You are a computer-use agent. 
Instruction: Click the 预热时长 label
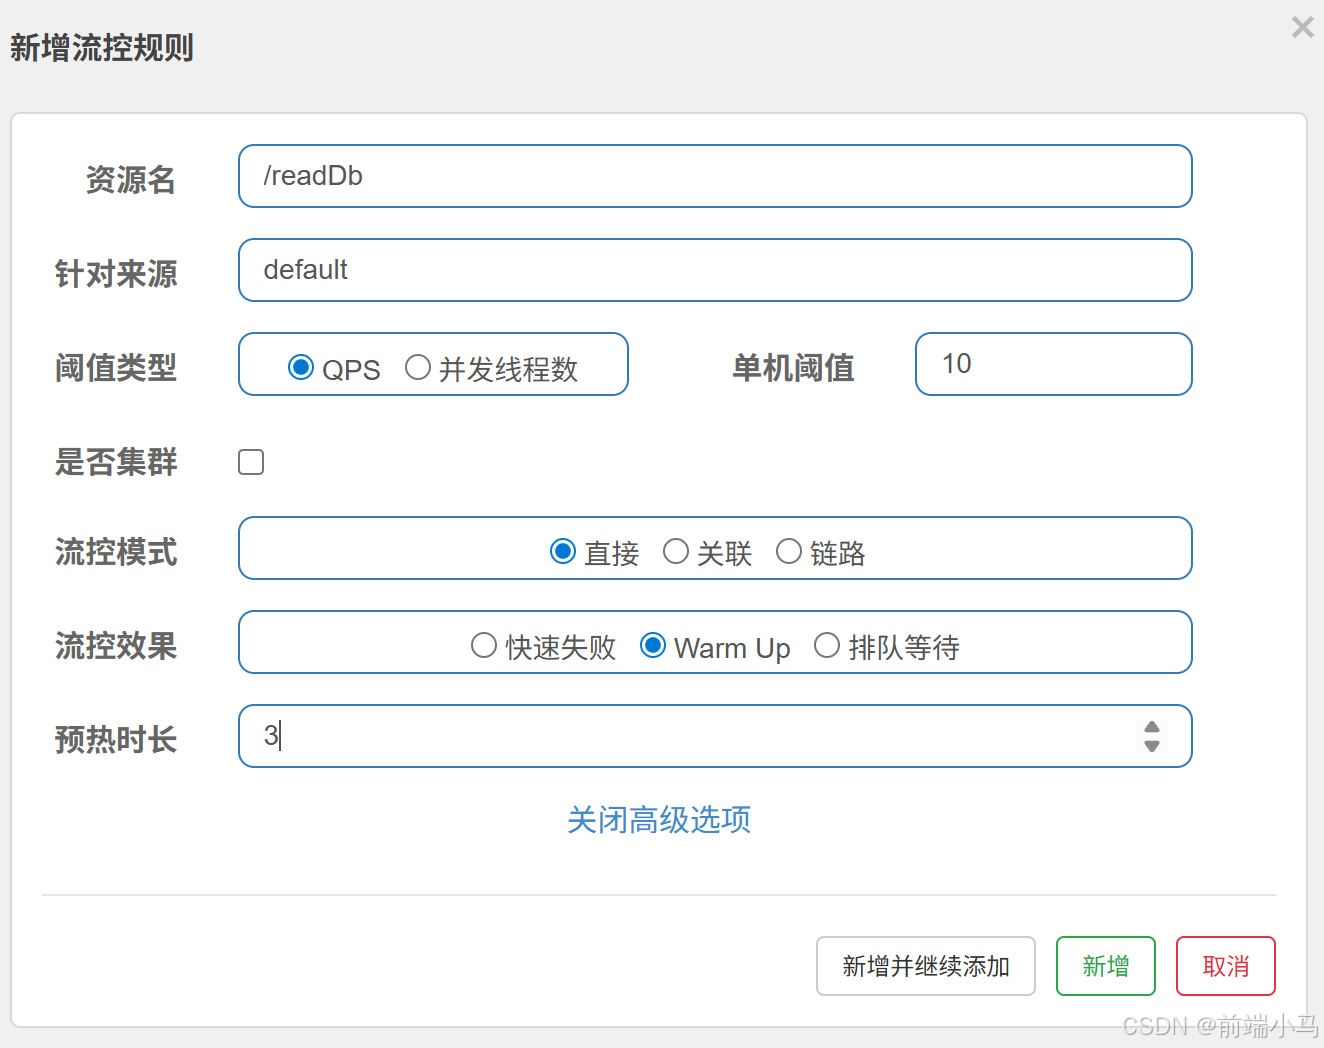[x=116, y=740]
